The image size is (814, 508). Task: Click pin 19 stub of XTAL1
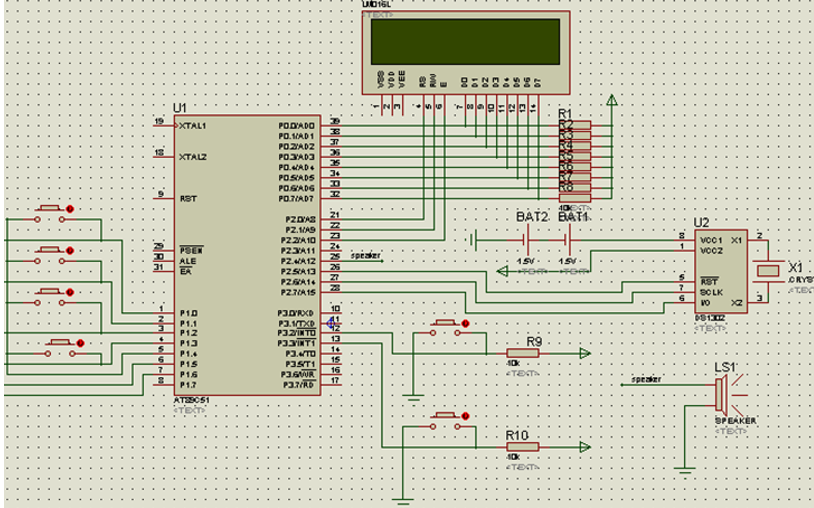coord(164,126)
